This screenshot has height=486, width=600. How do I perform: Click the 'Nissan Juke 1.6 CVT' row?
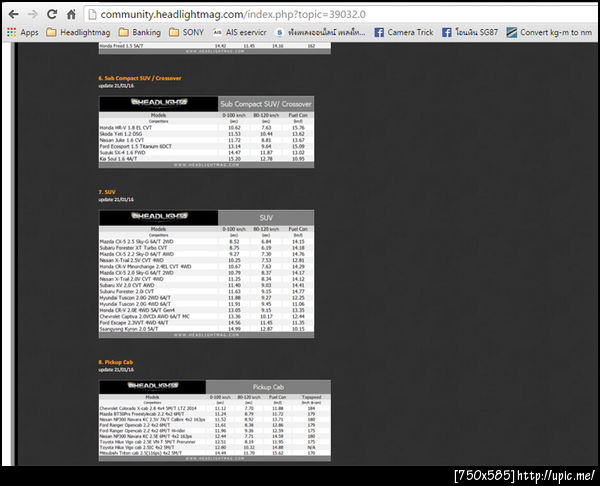click(x=207, y=140)
